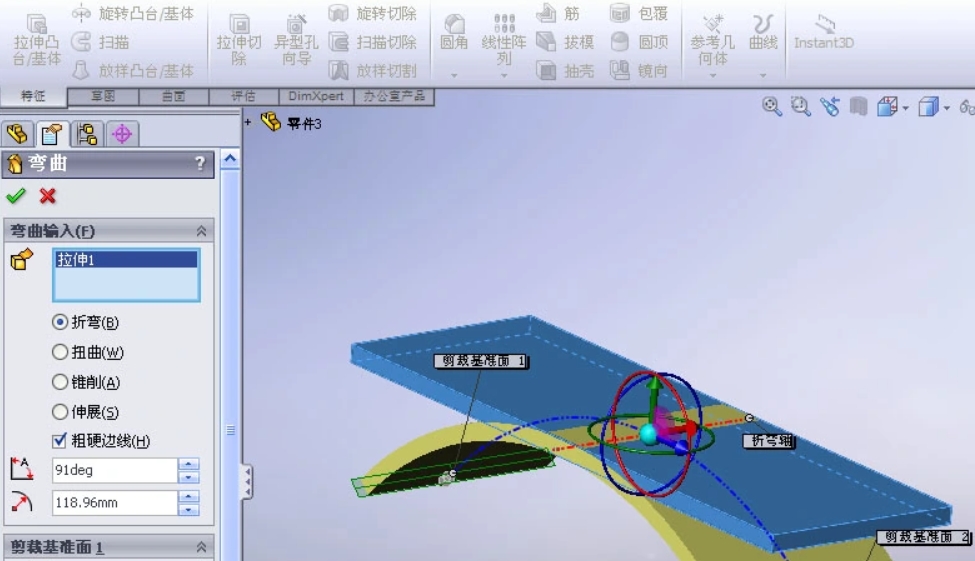Open the Fillet (圆角) dropdown arrow

(454, 75)
